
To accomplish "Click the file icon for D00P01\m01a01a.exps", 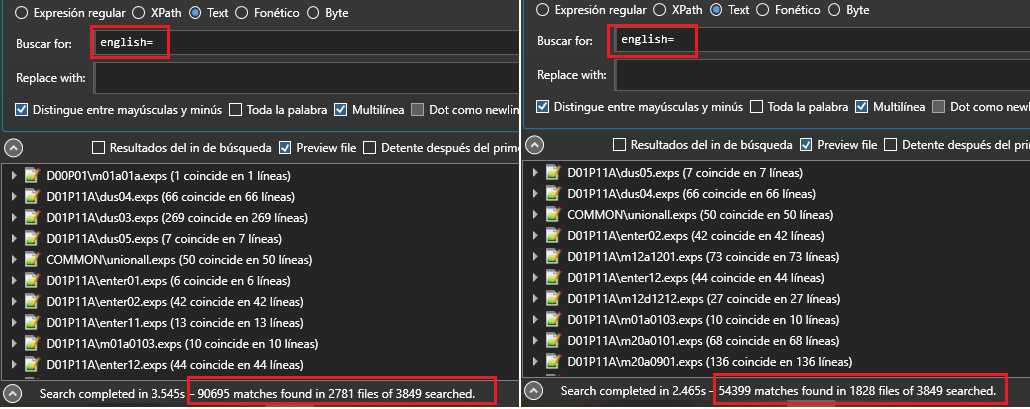I will [x=32, y=176].
